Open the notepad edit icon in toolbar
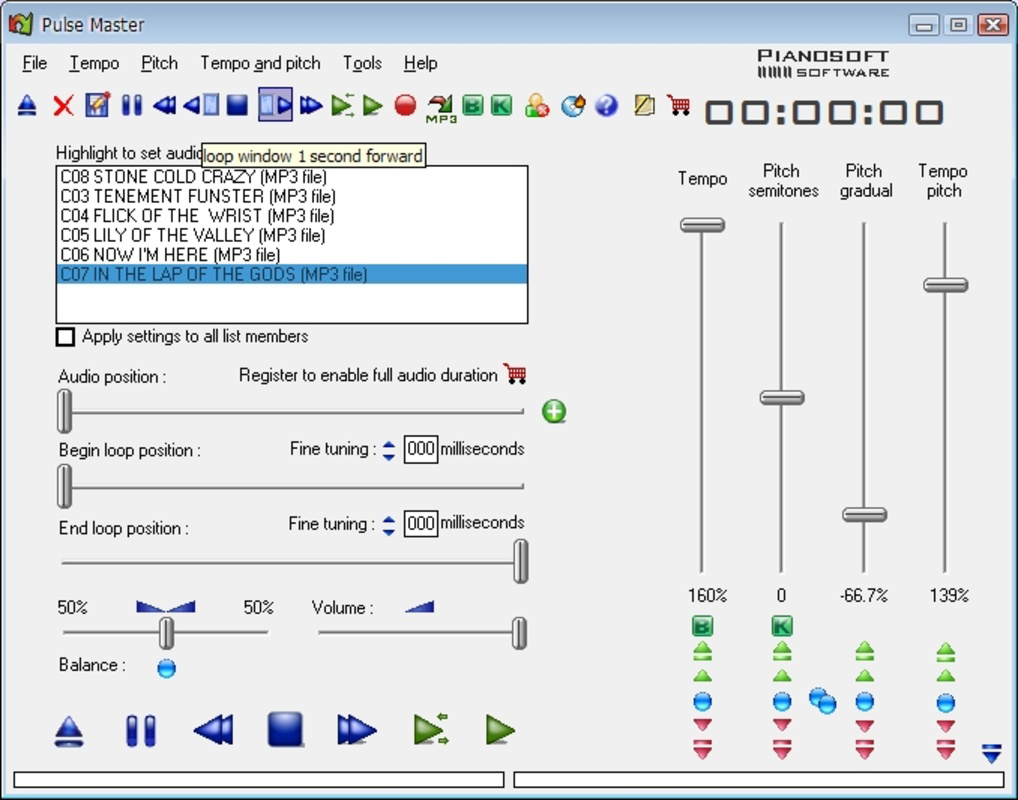The width and height of the screenshot is (1018, 800). (97, 105)
